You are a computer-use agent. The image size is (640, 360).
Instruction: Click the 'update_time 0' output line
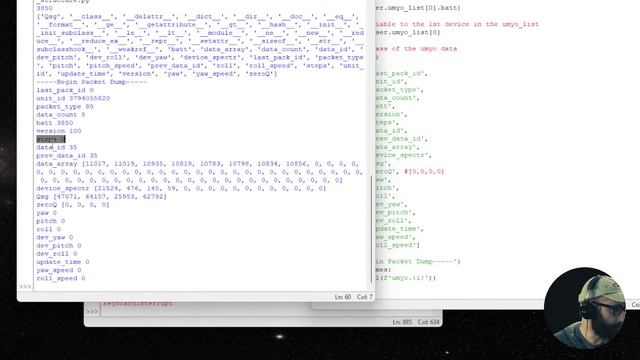tap(63, 262)
